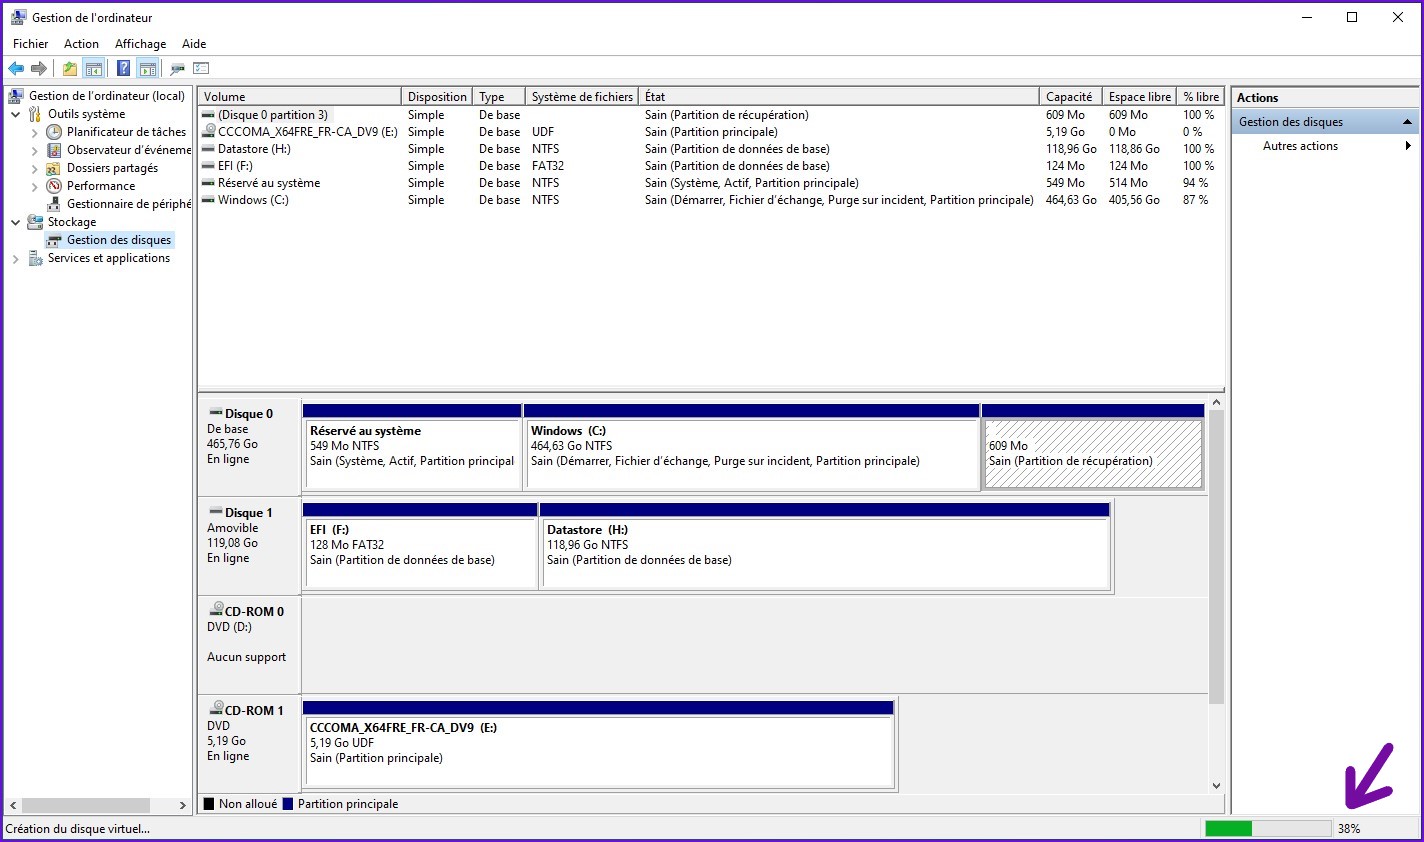Open Help via the blue question mark icon
The image size is (1424, 842).
(123, 69)
